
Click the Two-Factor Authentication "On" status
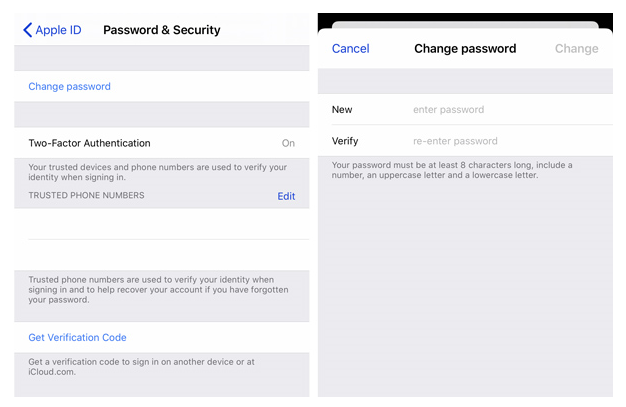288,144
